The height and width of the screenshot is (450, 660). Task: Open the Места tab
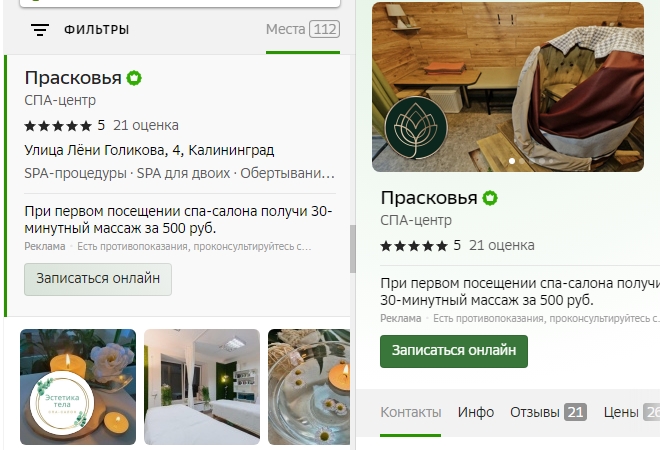pyautogui.click(x=303, y=29)
